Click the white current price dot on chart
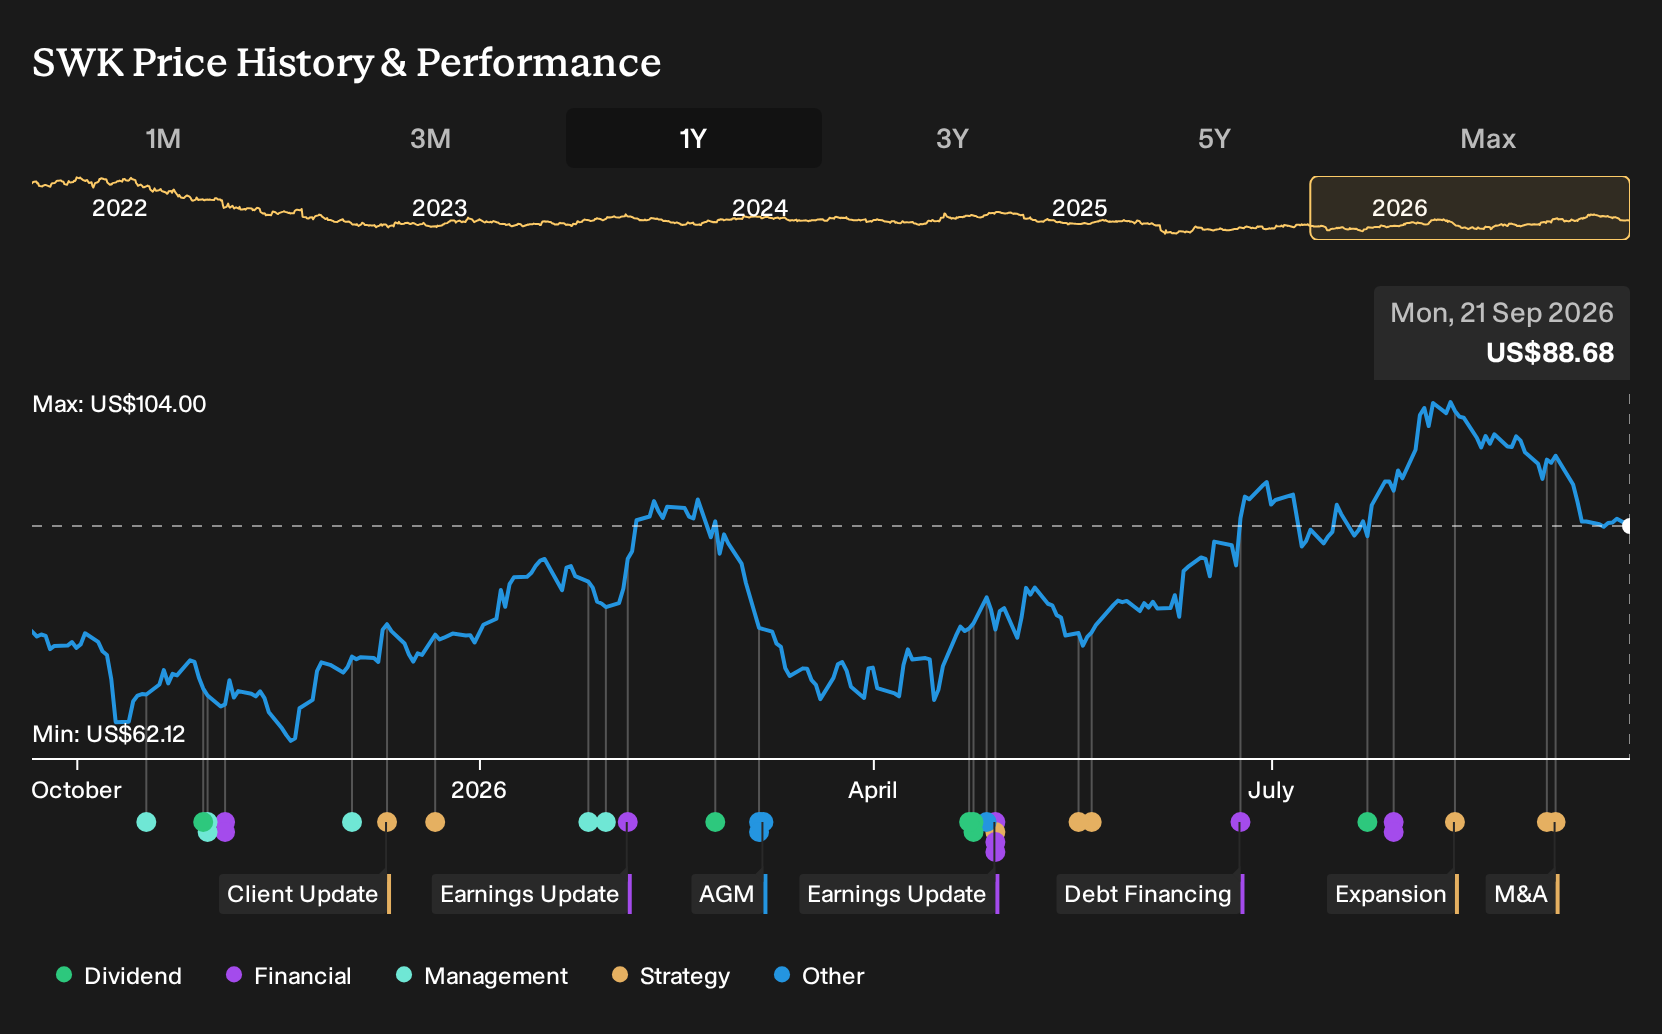The height and width of the screenshot is (1034, 1662). (1628, 526)
